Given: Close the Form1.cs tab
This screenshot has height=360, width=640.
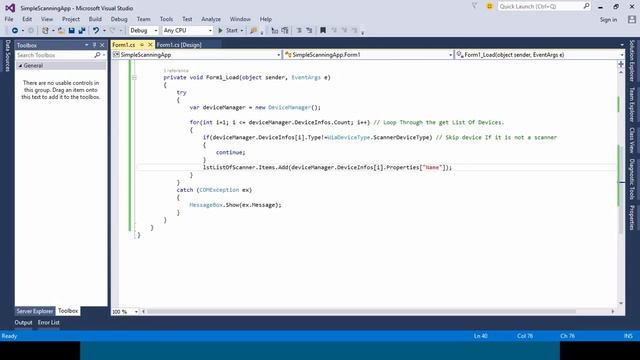Looking at the screenshot, I should (150, 44).
